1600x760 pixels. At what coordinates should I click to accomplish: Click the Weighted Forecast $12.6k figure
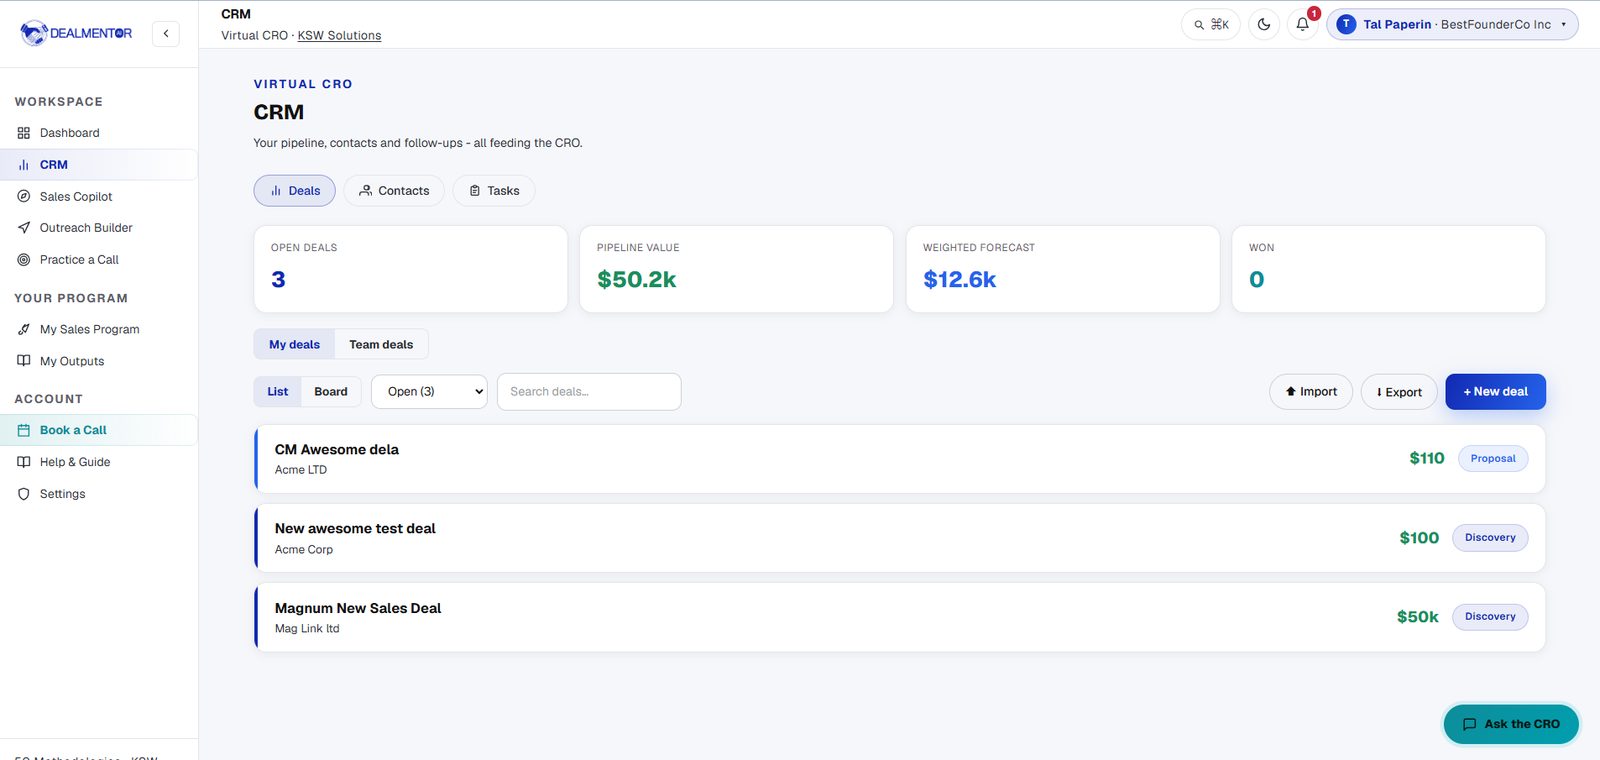pyautogui.click(x=960, y=280)
